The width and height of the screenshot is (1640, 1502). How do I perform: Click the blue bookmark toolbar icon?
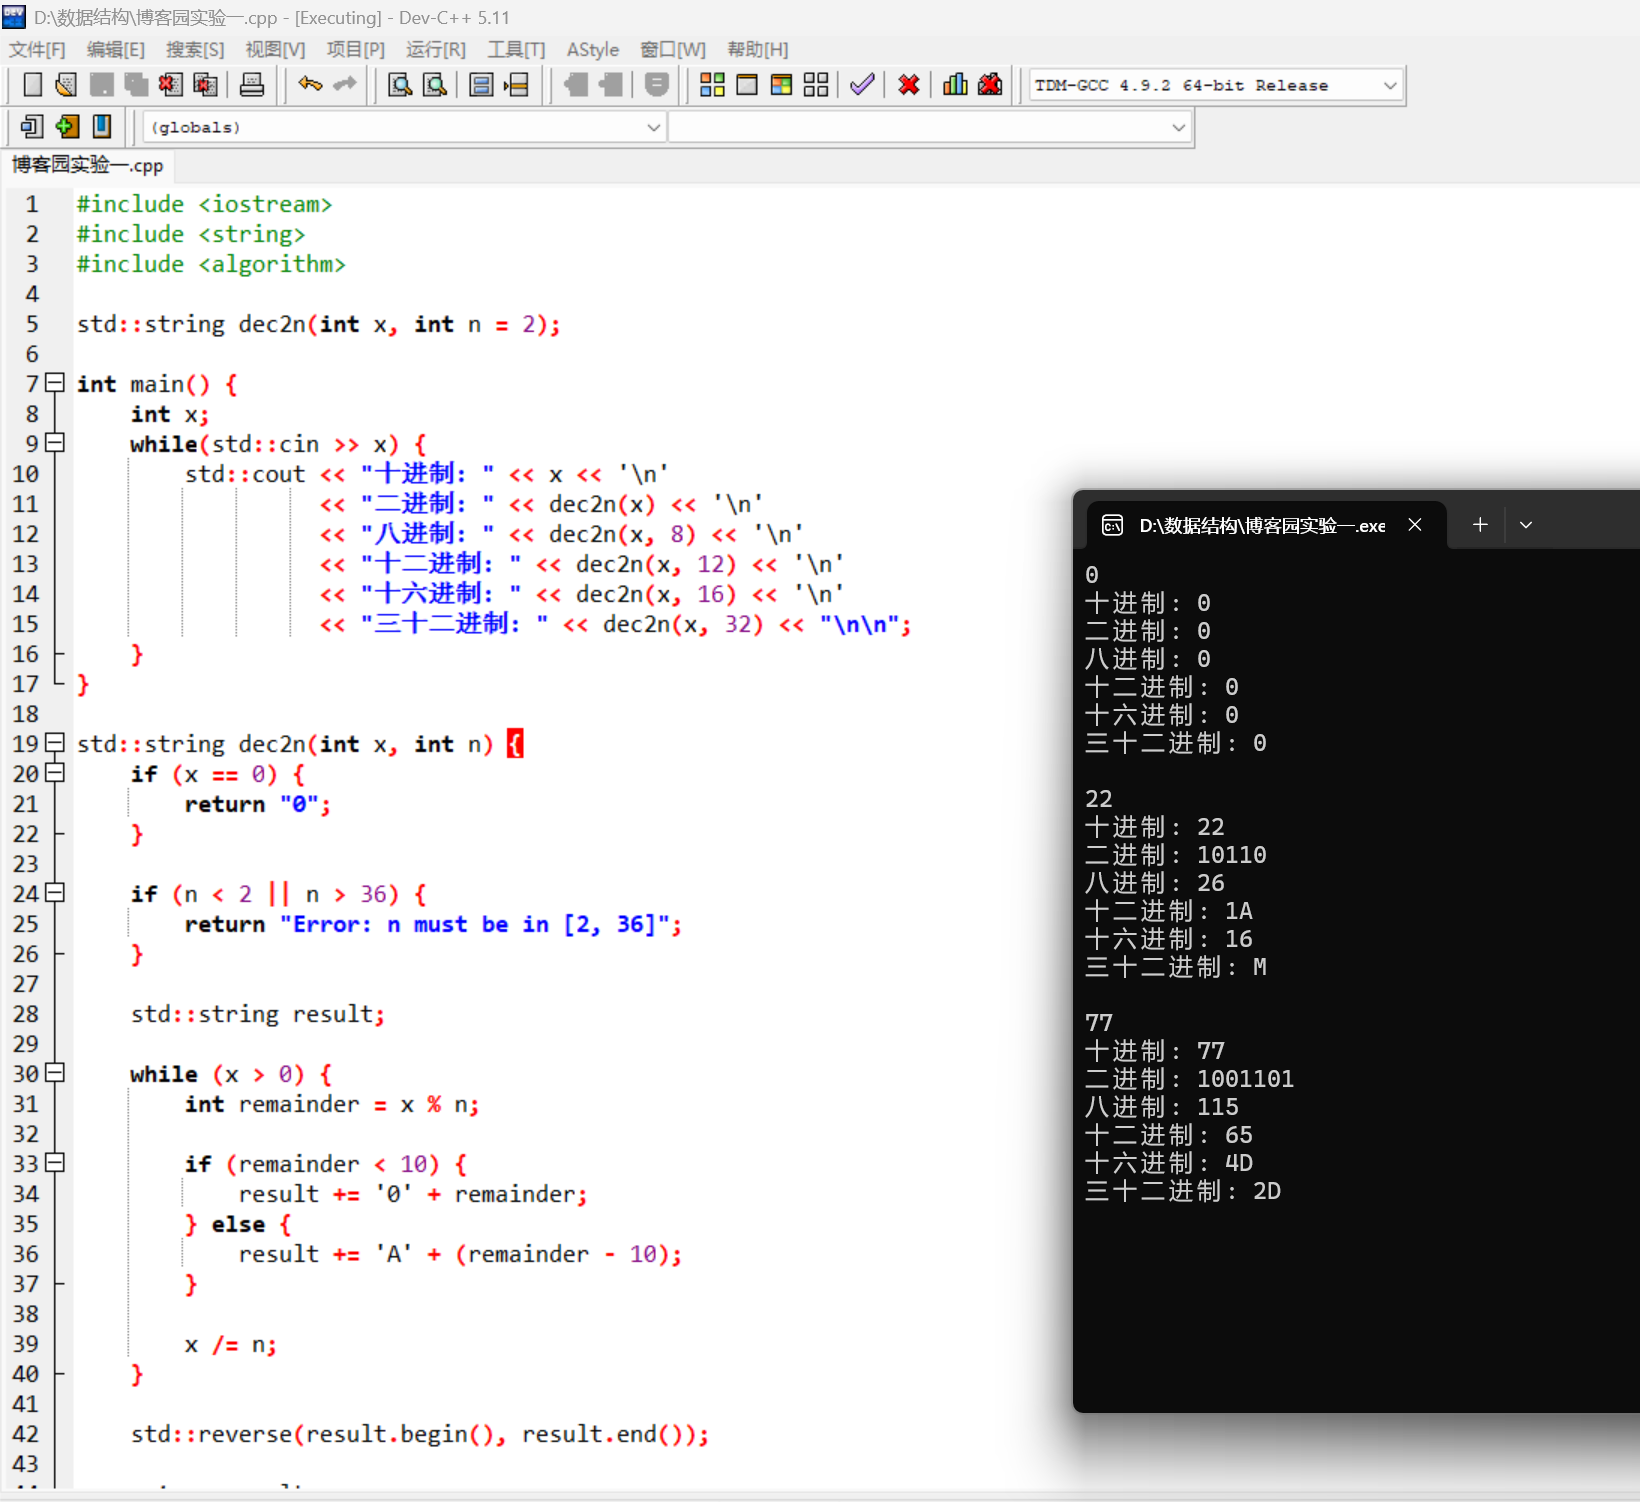pyautogui.click(x=101, y=126)
